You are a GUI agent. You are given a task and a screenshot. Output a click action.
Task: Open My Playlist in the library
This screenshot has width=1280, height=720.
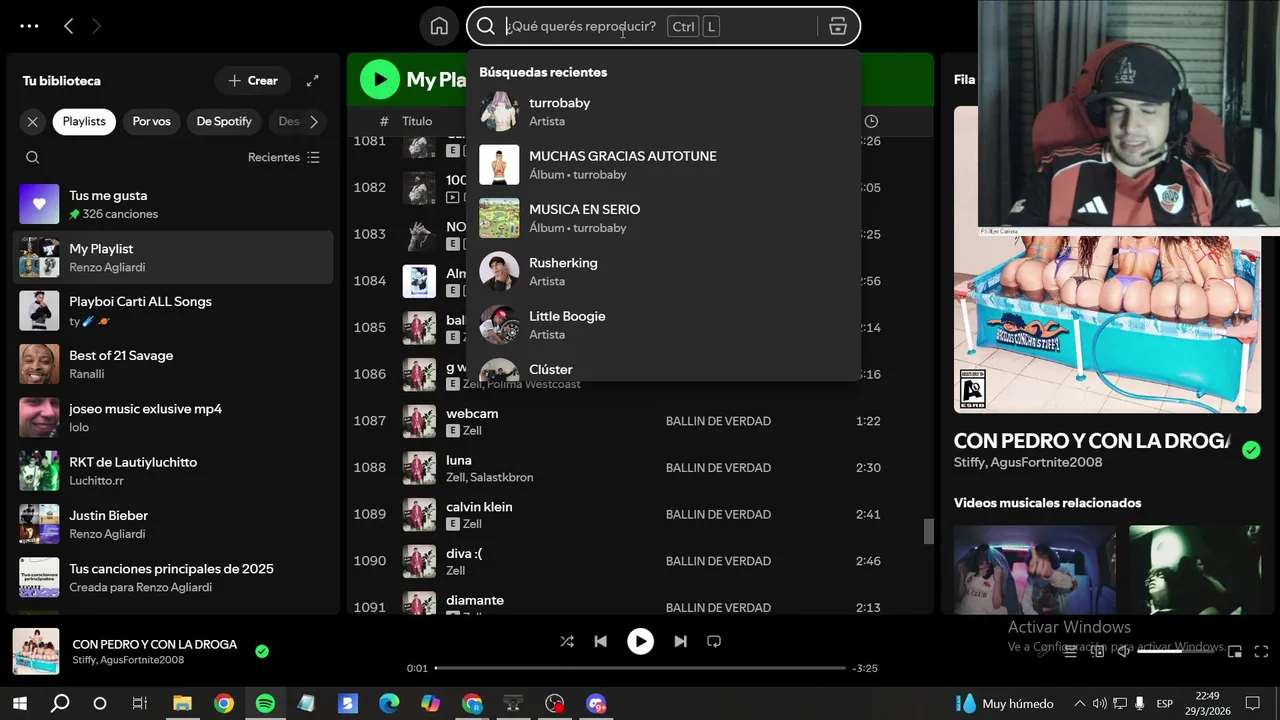click(x=173, y=257)
